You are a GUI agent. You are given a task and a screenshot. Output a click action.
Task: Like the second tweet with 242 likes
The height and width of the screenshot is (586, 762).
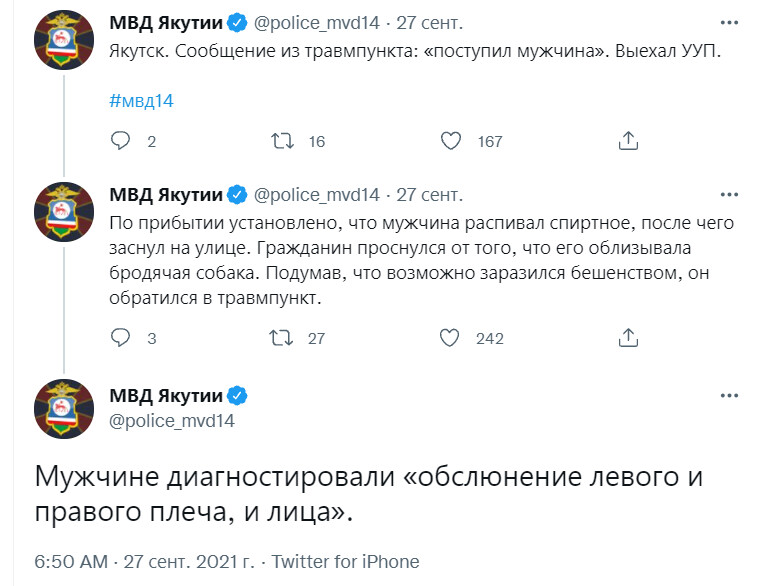coord(450,338)
